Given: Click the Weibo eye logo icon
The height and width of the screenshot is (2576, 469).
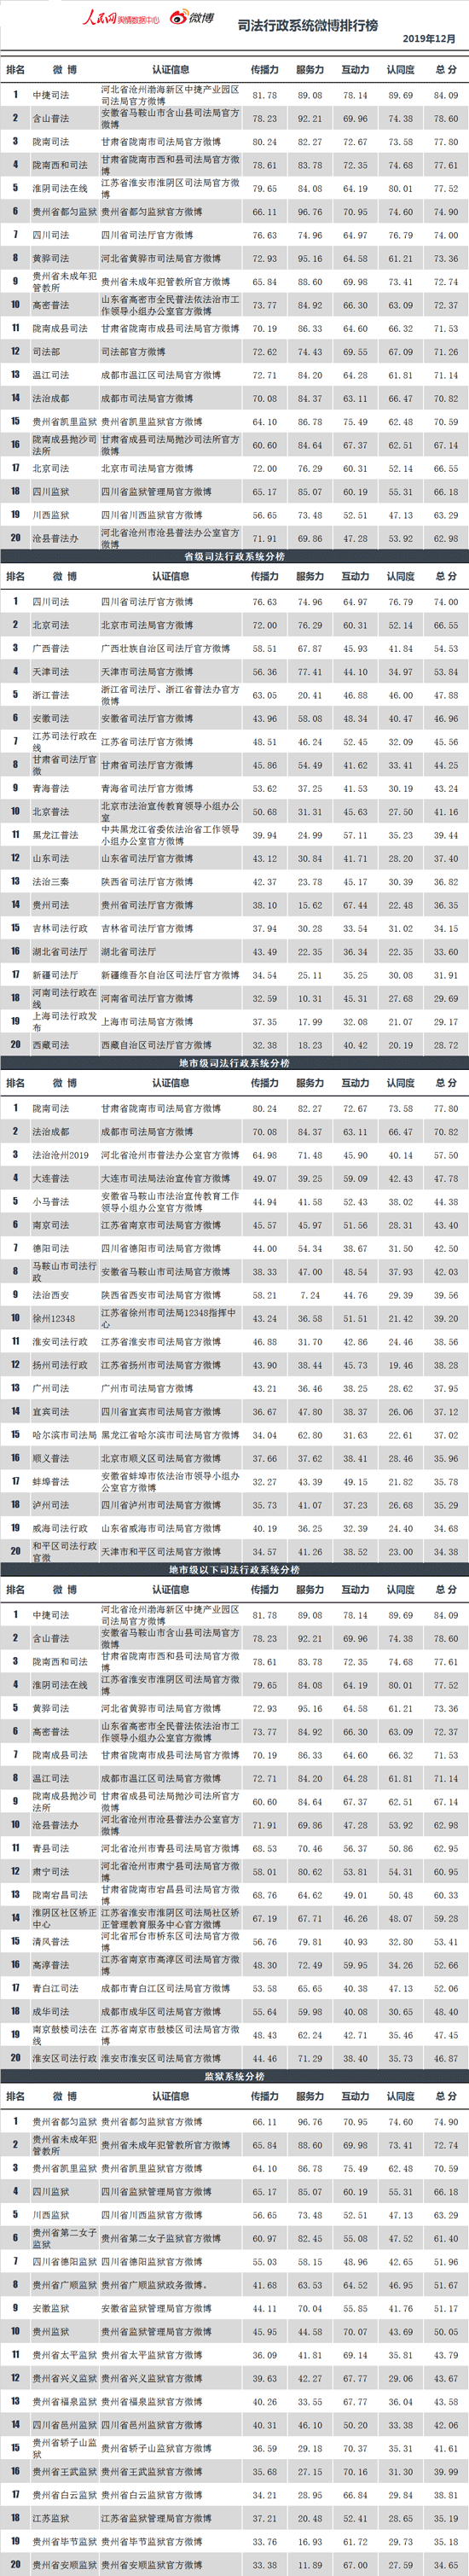Looking at the screenshot, I should 178,17.
